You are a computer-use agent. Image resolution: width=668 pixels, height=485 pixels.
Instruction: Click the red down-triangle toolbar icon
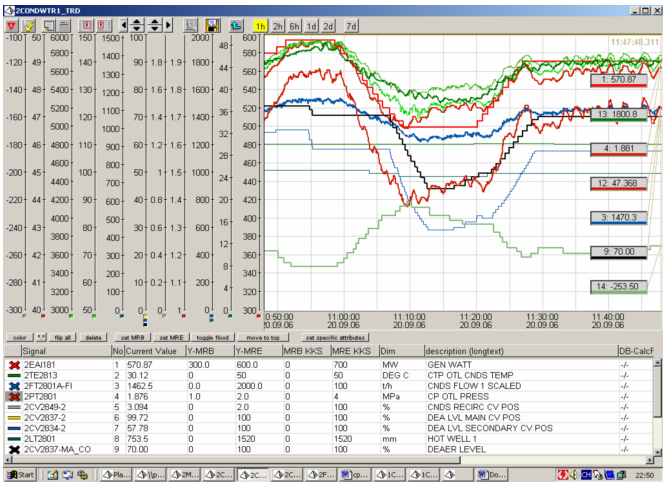pos(11,24)
